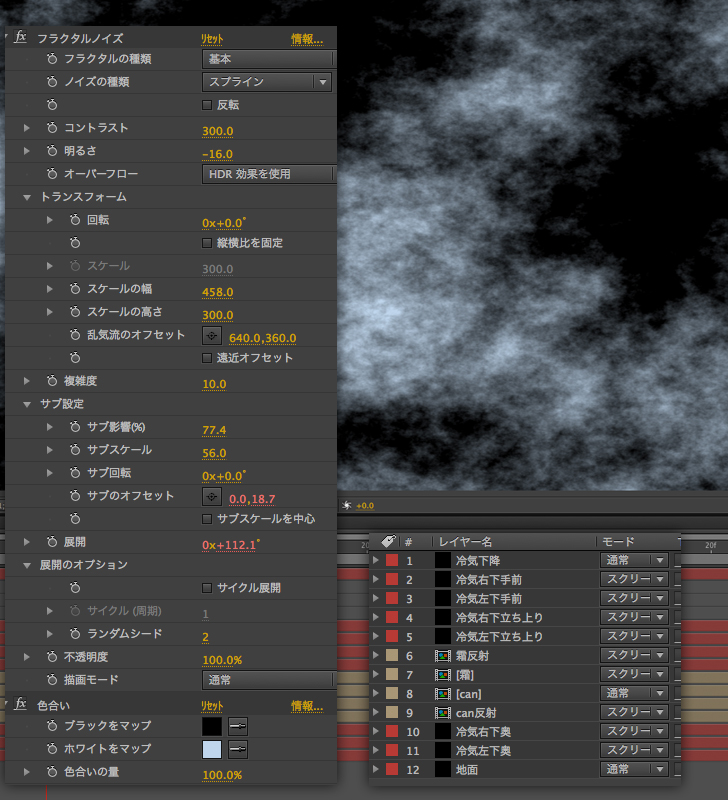Click the モード column header
The height and width of the screenshot is (800, 728).
[x=618, y=541]
